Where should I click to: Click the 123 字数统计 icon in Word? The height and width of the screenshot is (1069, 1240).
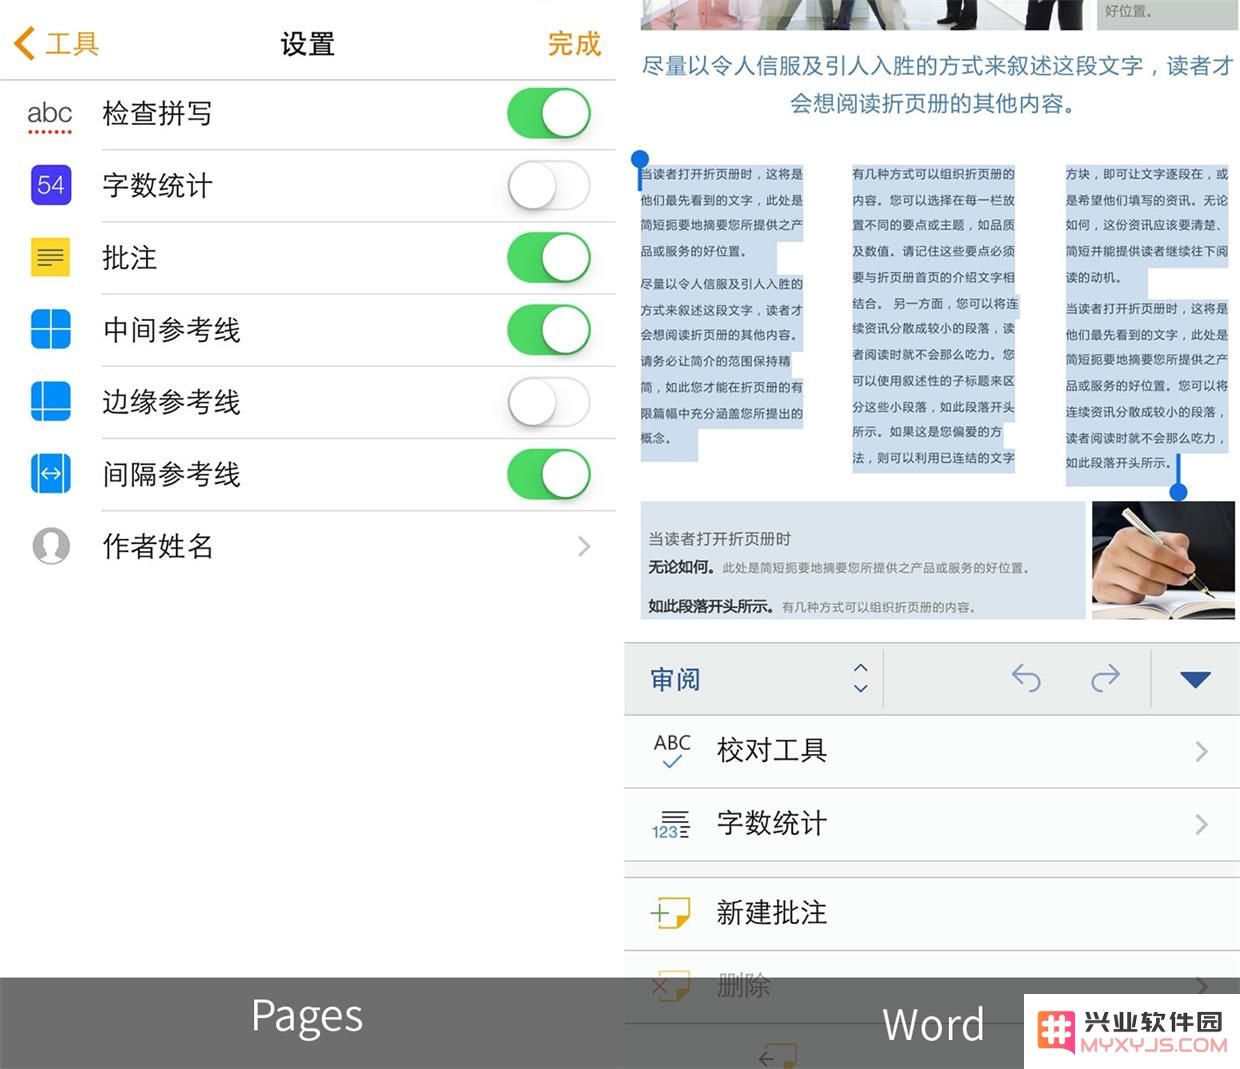tap(671, 824)
